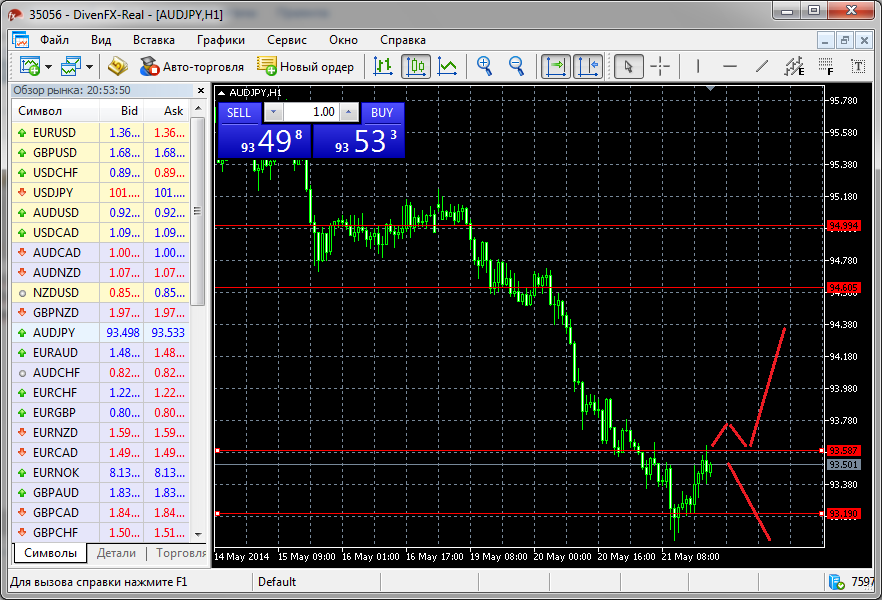Collapse the one-click trading panel triangle

[x=221, y=93]
